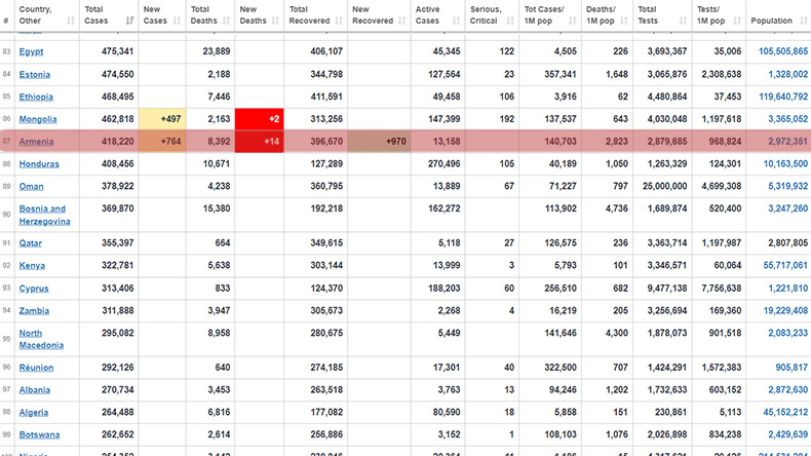This screenshot has width=811, height=456.
Task: Open the Botswana country link
Action: pyautogui.click(x=39, y=435)
